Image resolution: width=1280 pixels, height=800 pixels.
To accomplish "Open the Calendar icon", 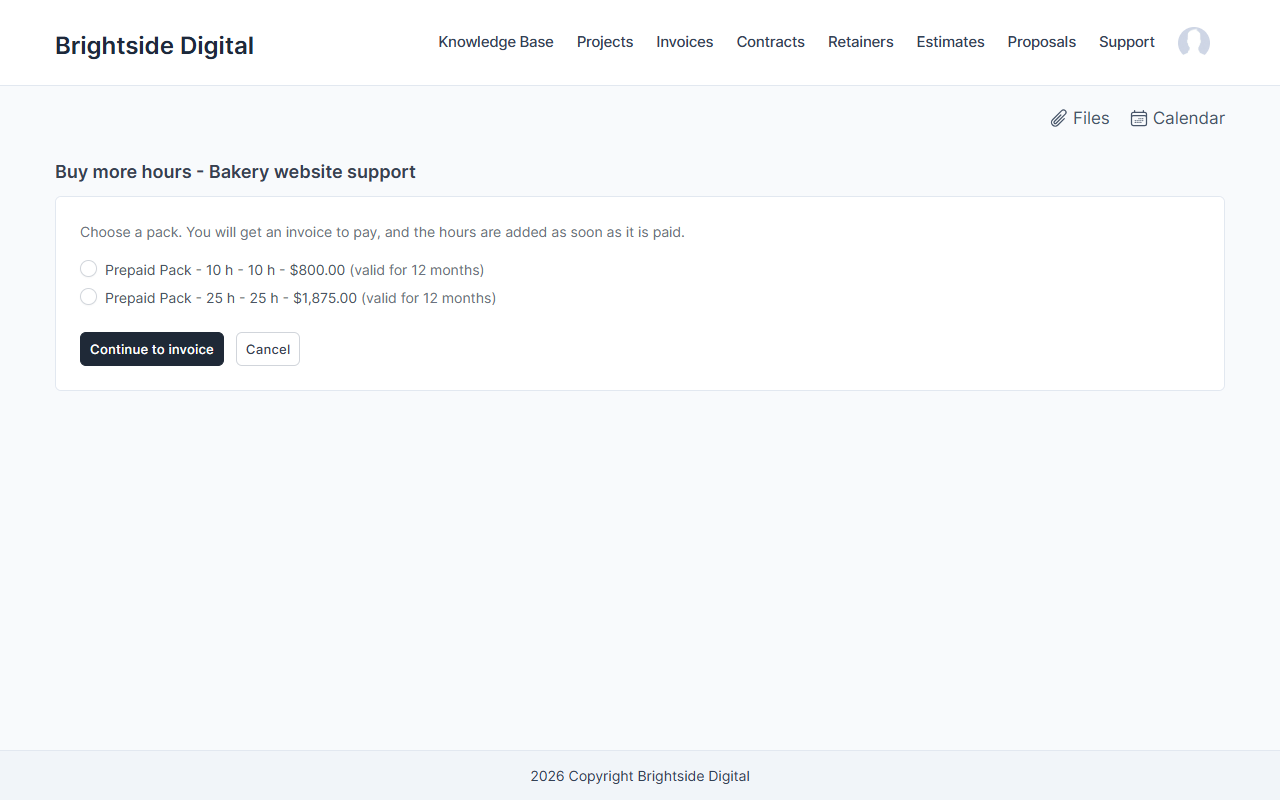I will click(x=1139, y=119).
